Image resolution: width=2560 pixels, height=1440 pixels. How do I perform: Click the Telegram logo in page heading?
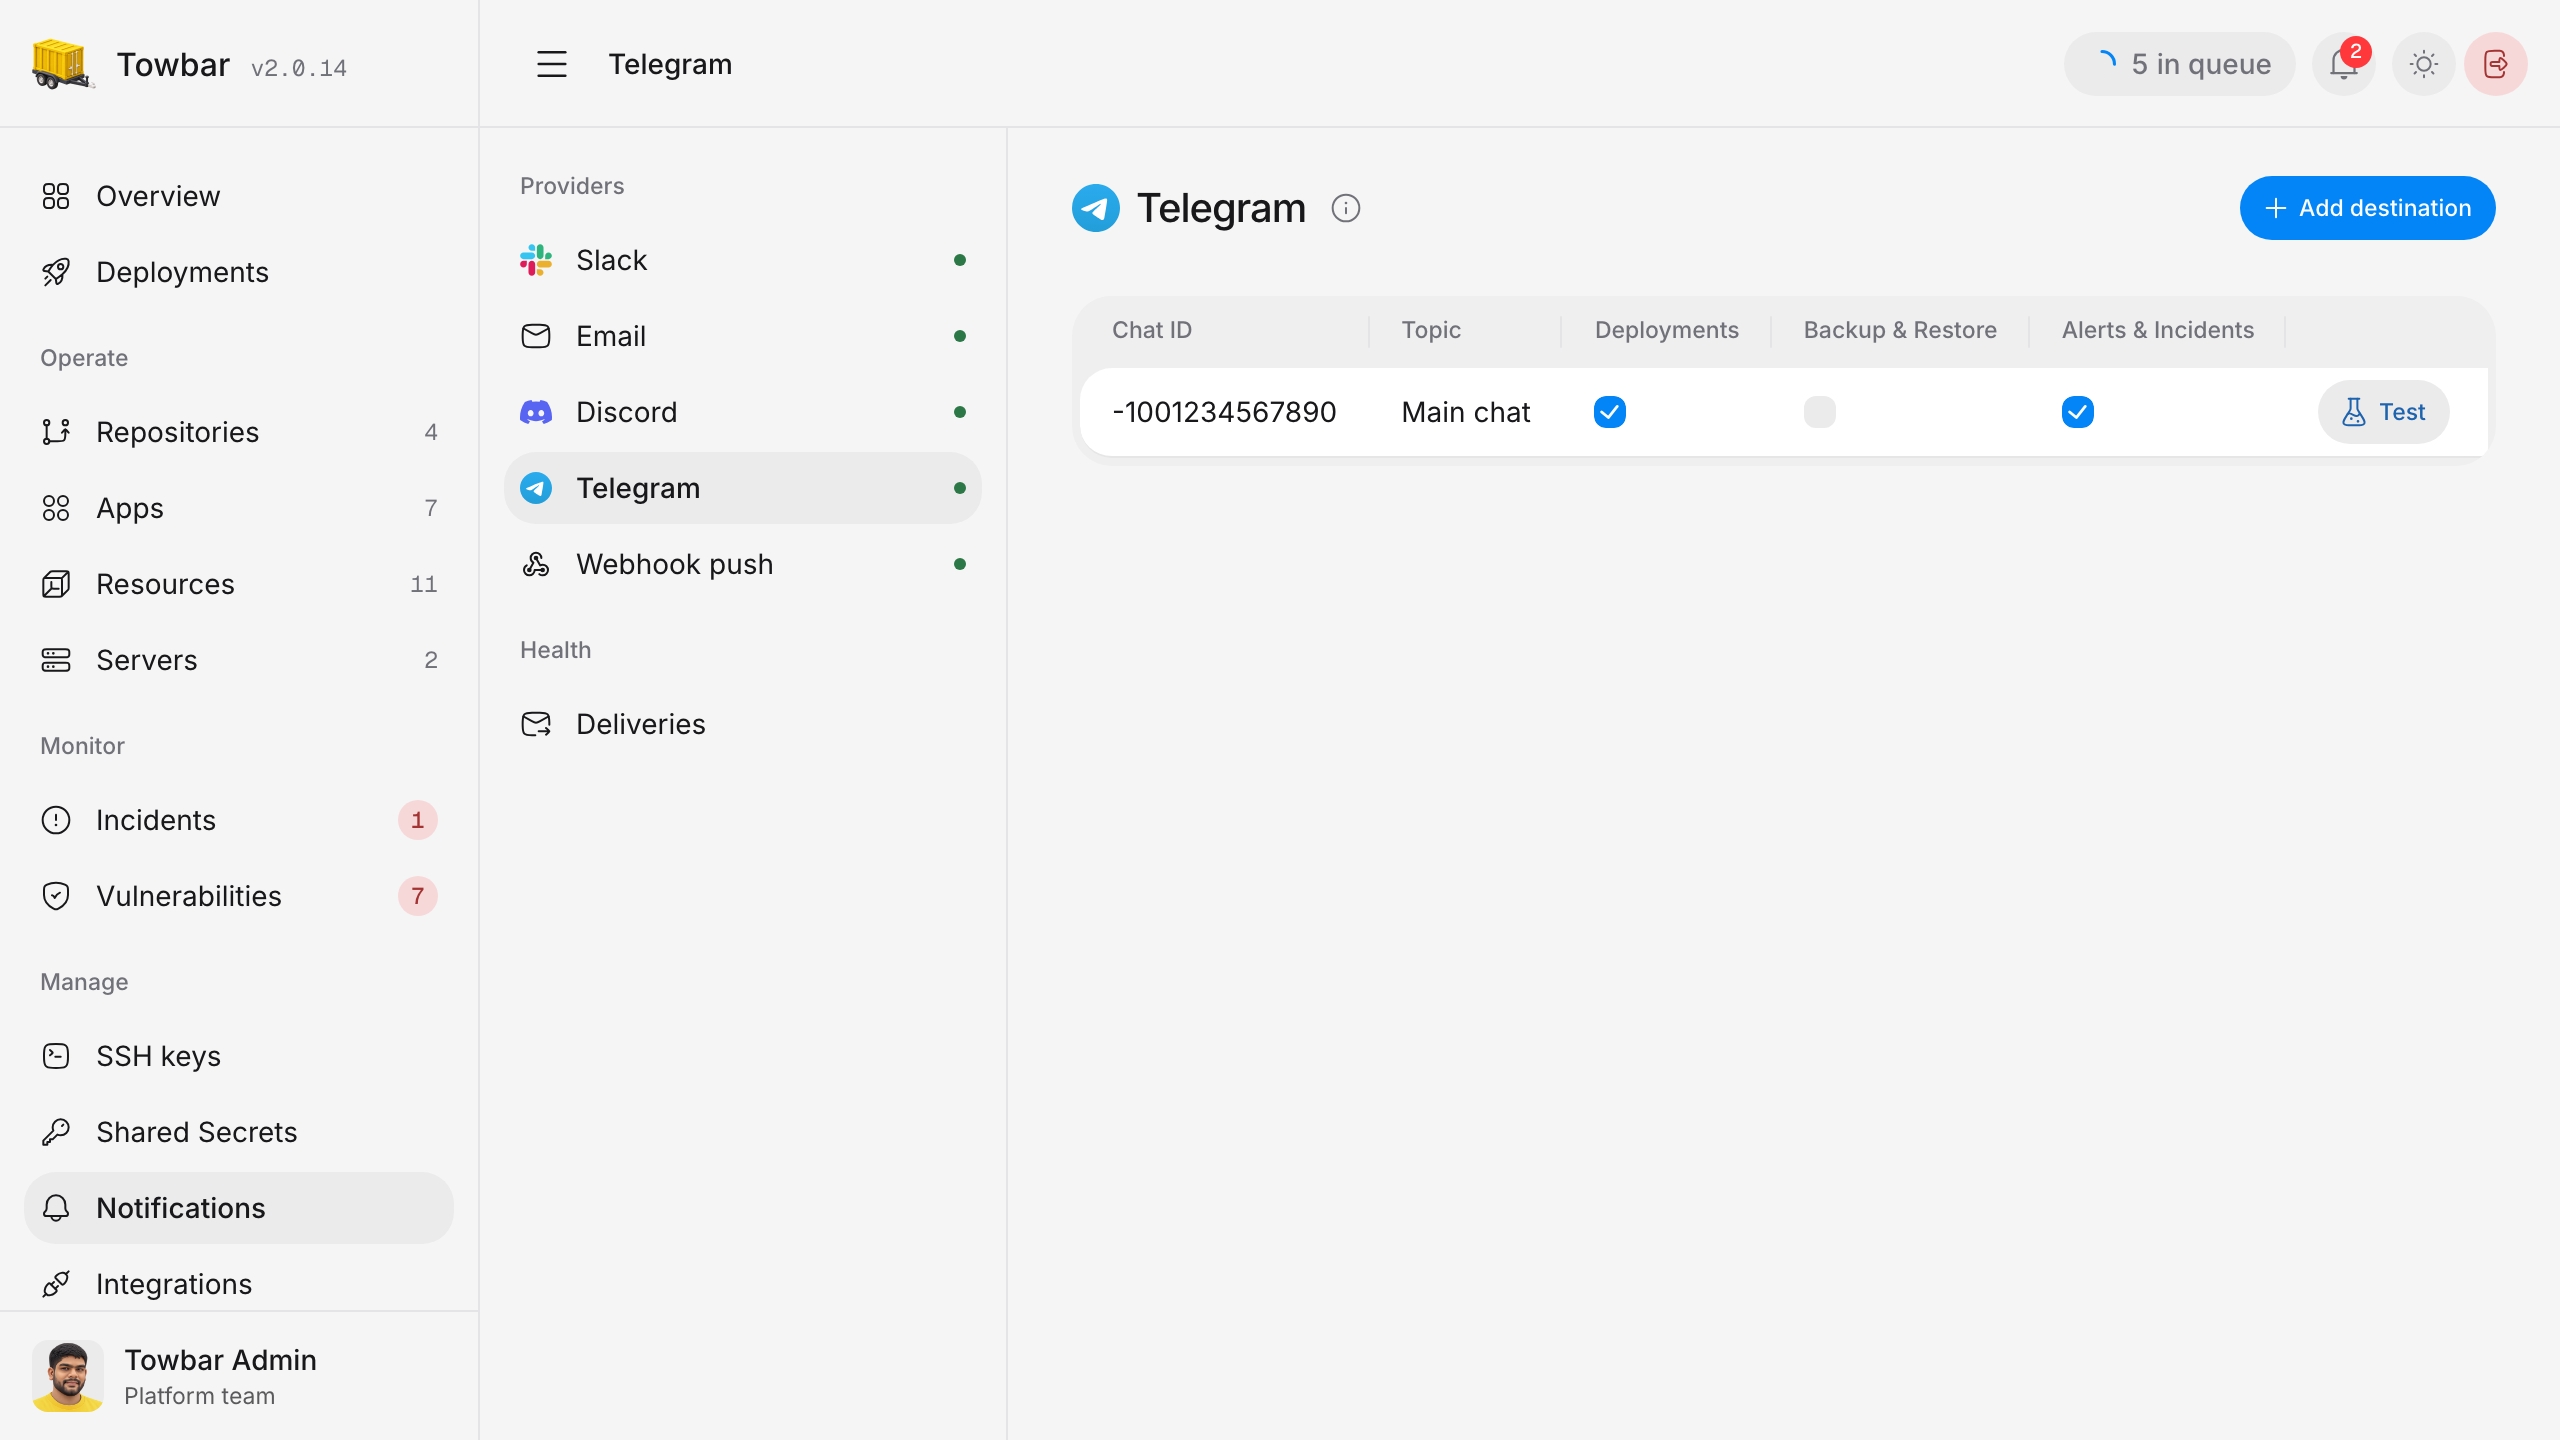point(1095,208)
